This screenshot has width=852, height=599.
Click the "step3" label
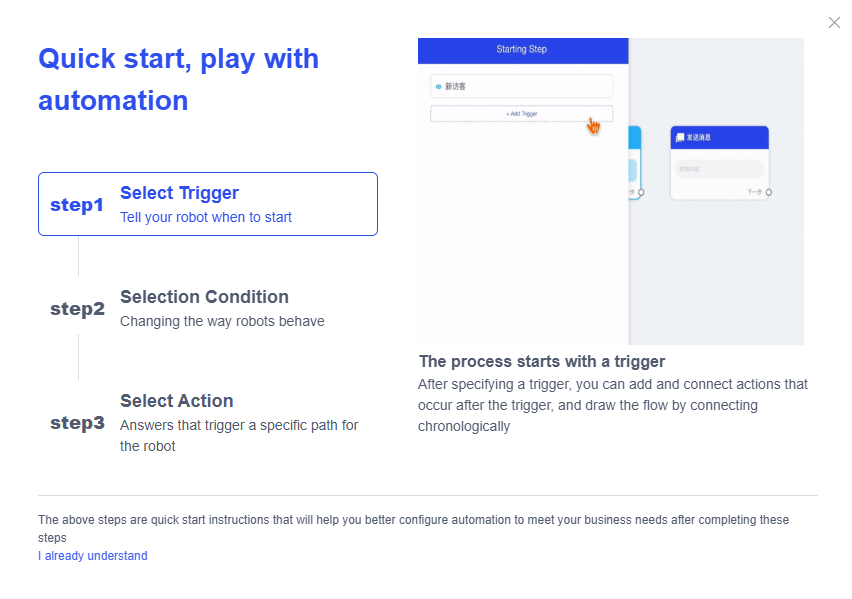(x=77, y=423)
